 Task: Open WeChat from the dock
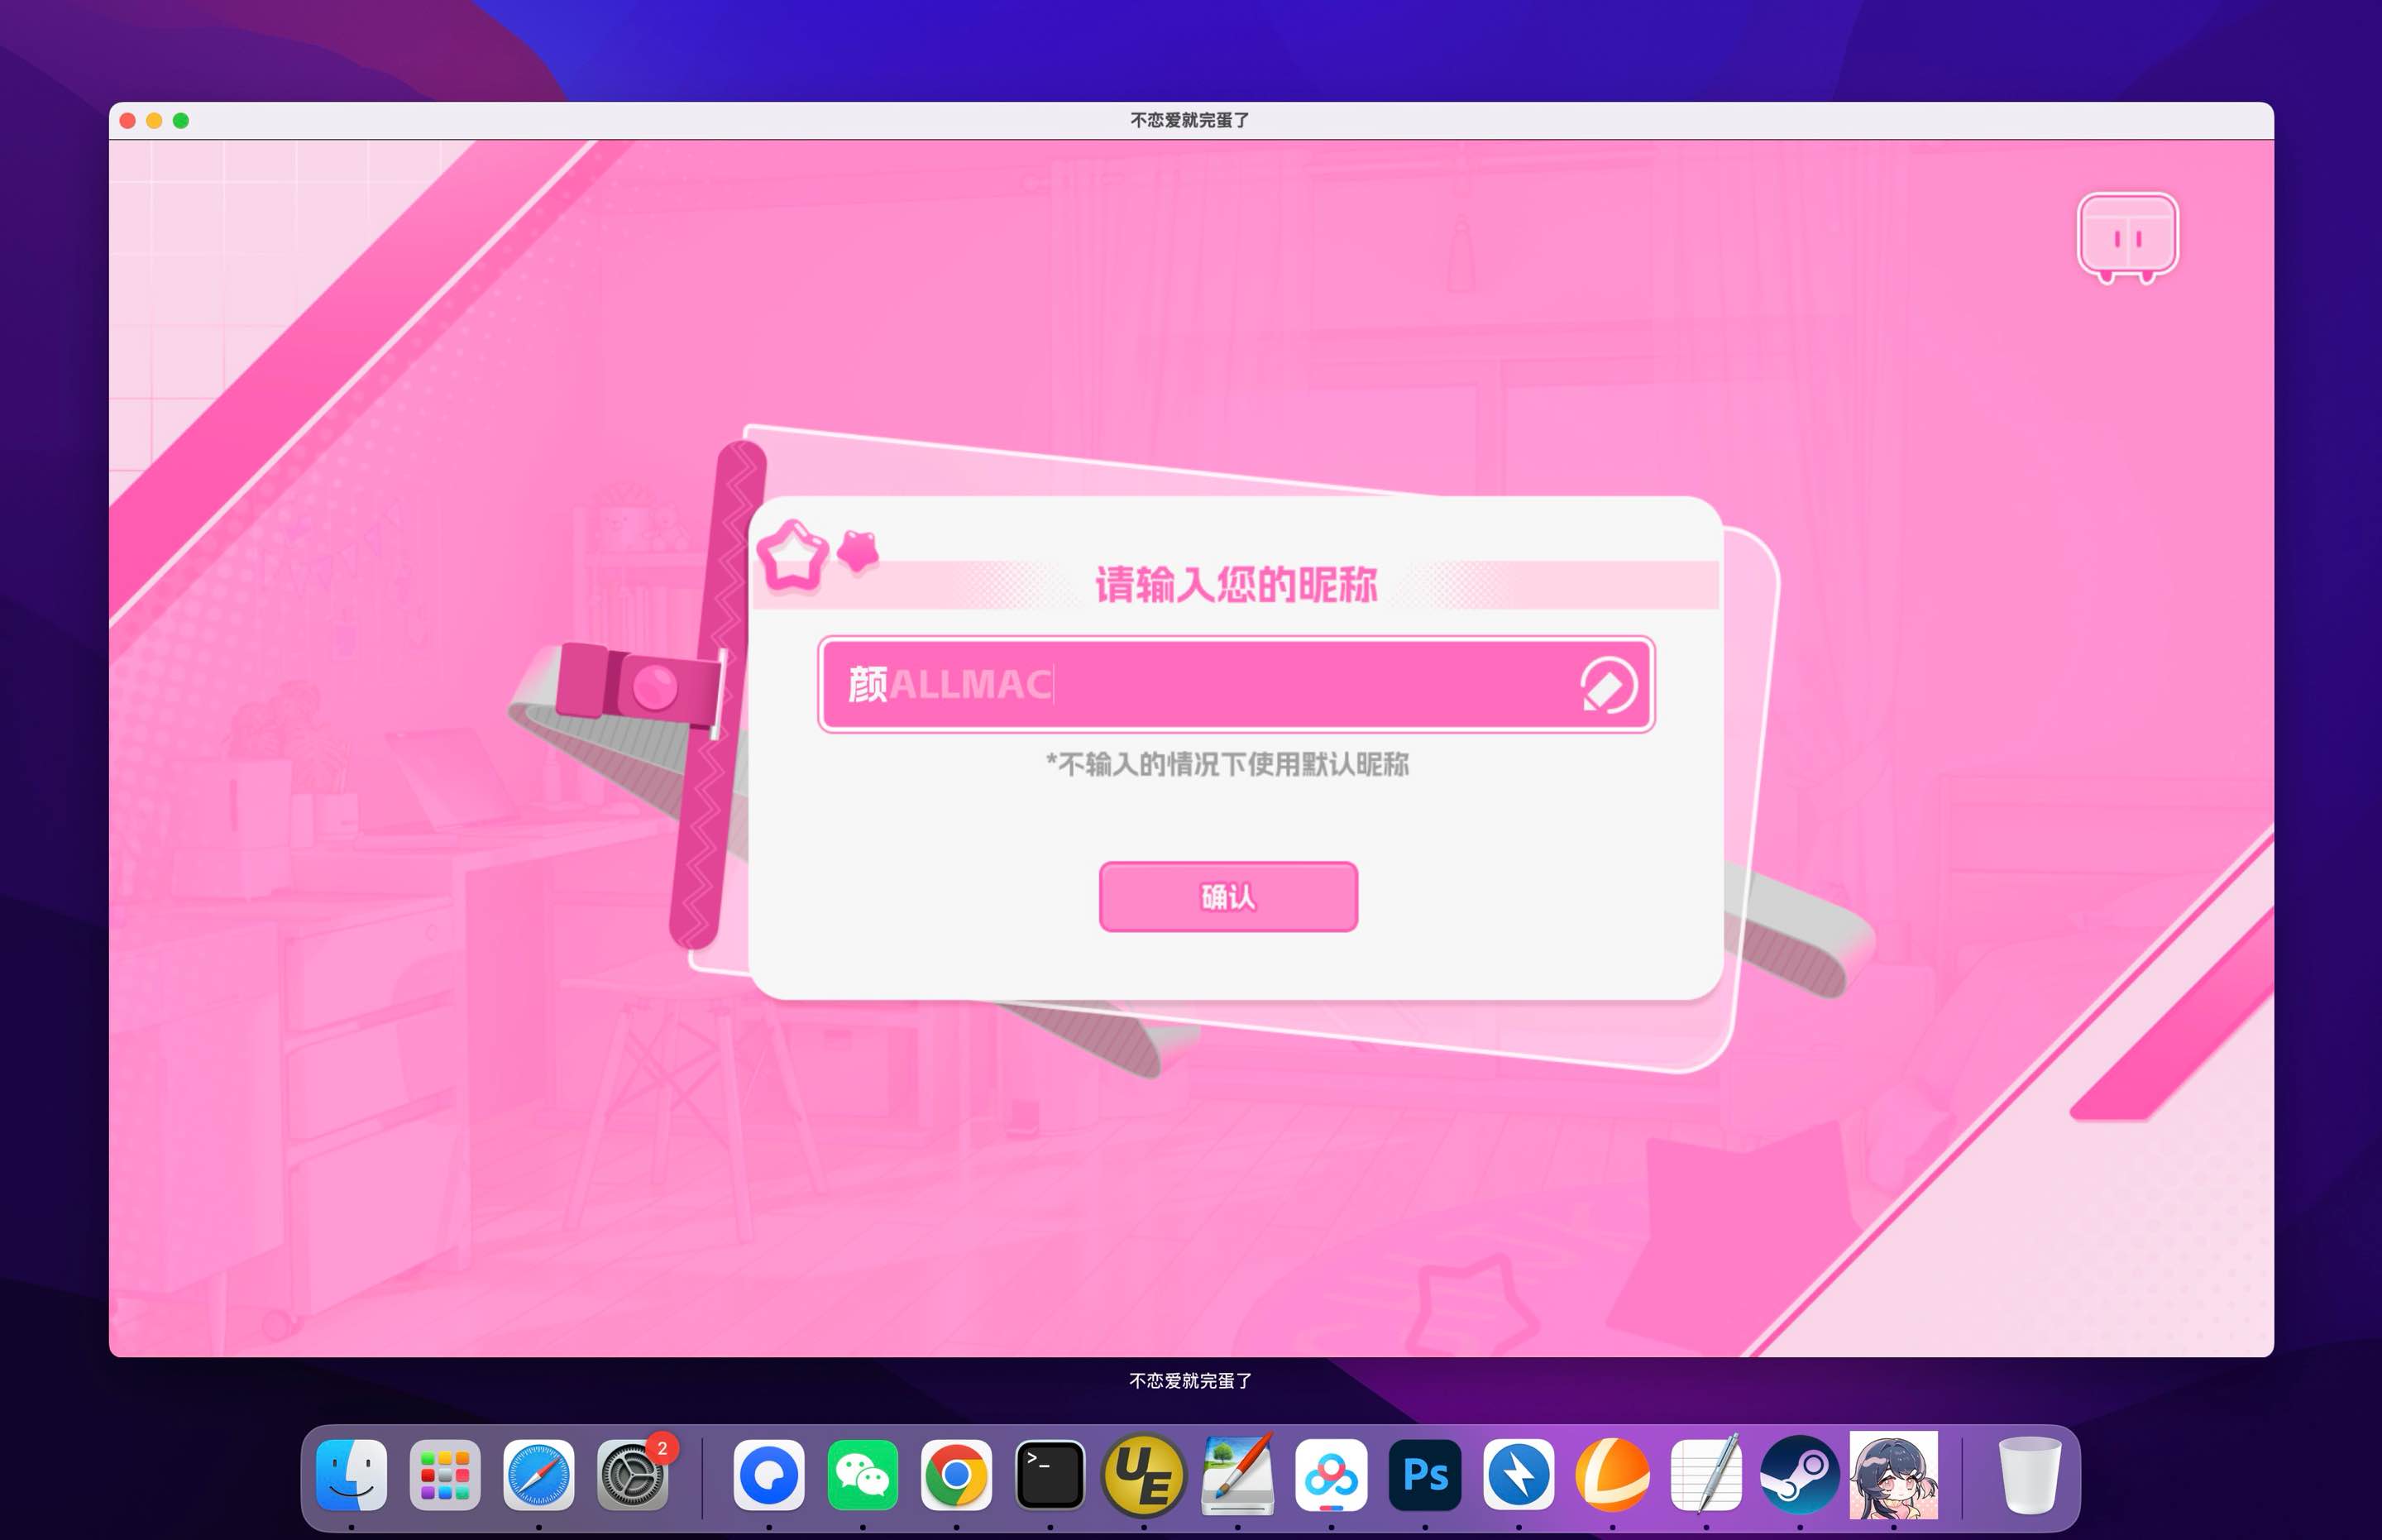click(862, 1475)
